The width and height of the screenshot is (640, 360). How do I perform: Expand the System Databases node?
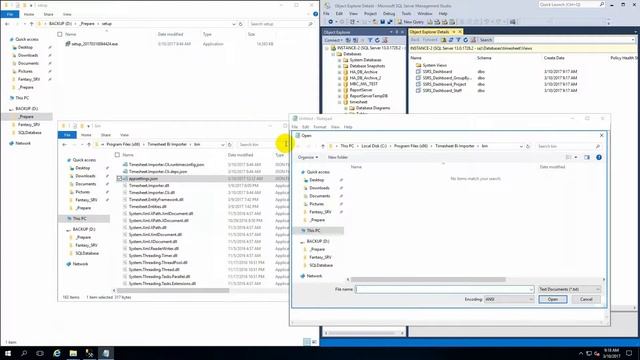(x=339, y=60)
